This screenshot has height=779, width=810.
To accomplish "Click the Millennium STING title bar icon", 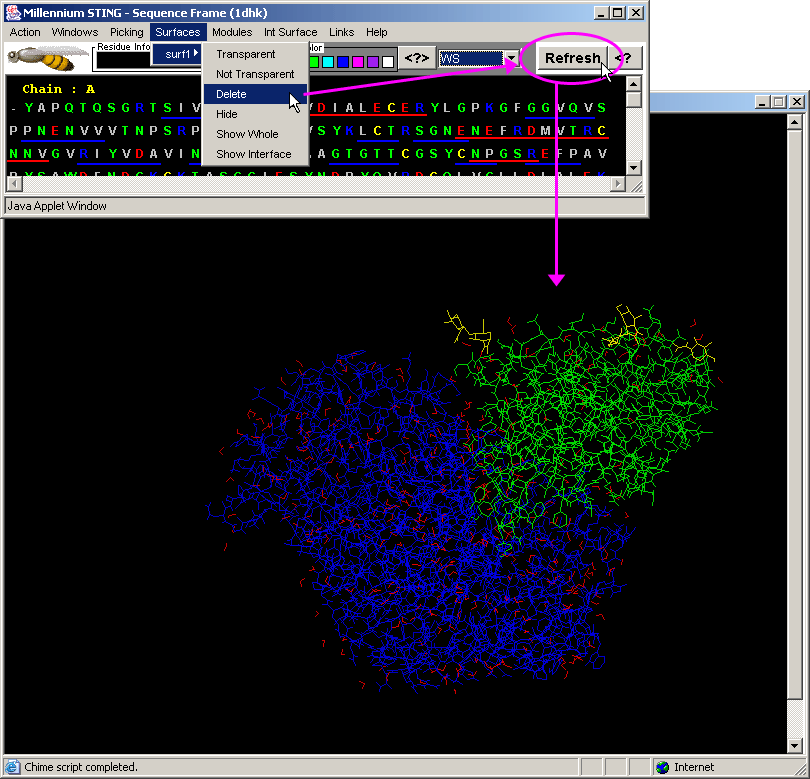I will click(x=13, y=13).
